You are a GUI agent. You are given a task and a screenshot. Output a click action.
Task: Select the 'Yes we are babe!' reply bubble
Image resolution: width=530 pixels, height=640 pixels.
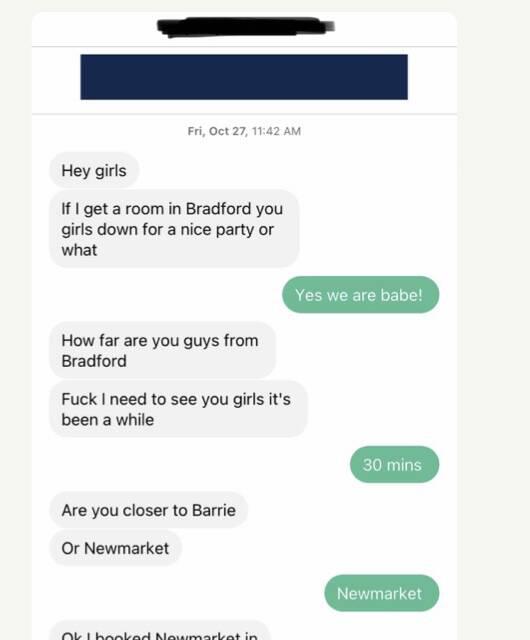[360, 295]
